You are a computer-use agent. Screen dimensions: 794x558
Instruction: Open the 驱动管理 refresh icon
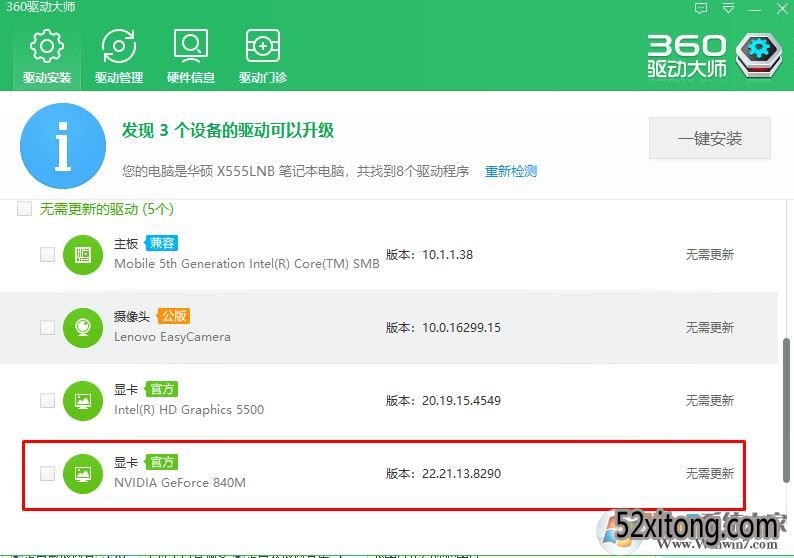pos(118,46)
